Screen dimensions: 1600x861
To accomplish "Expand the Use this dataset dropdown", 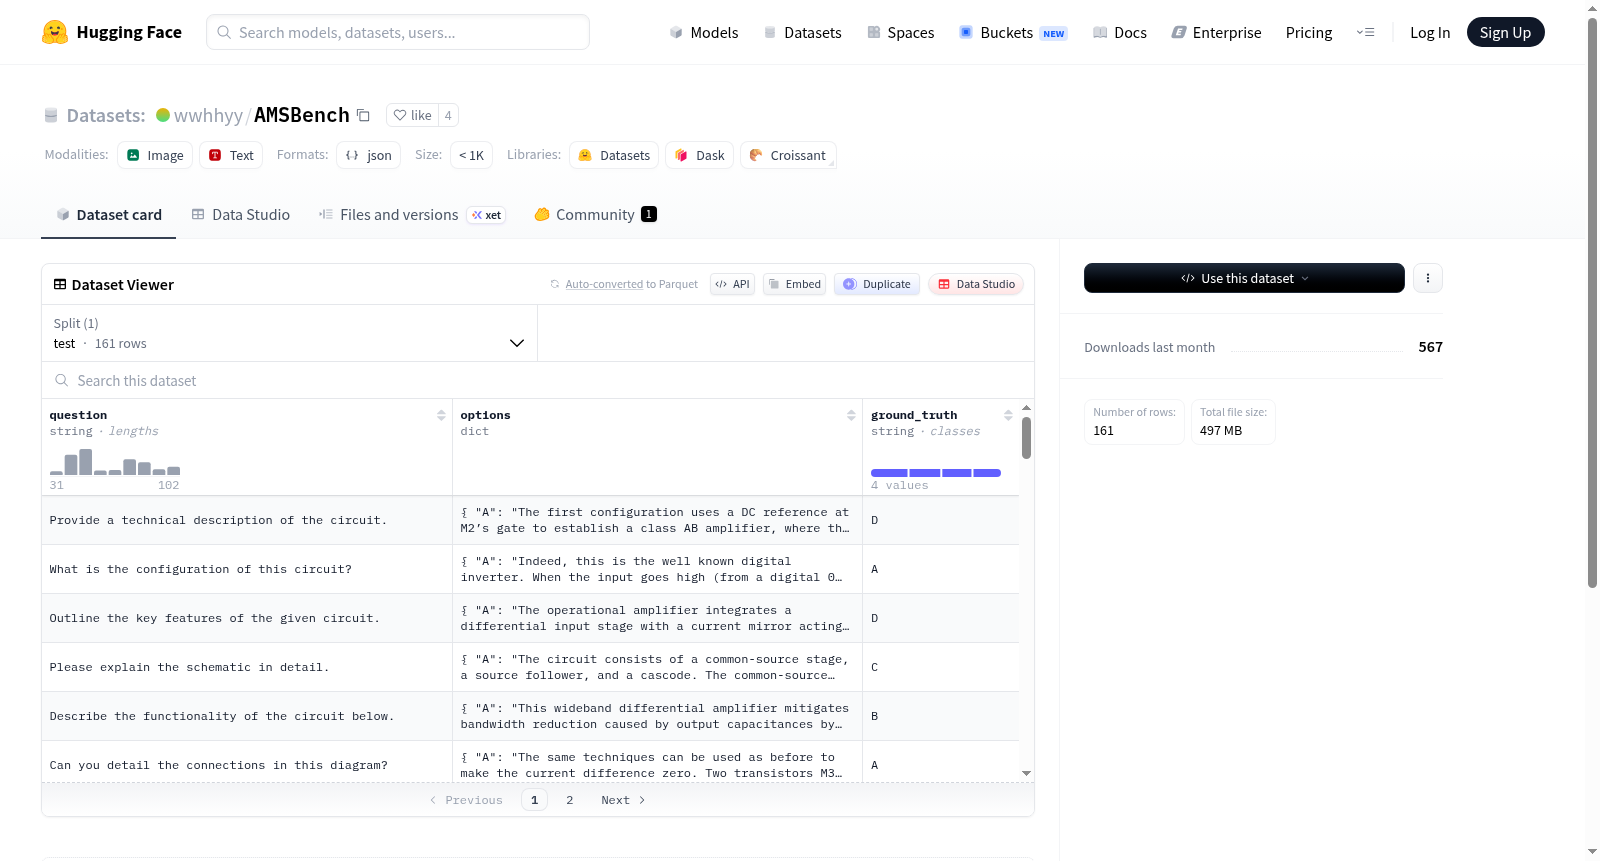I will [x=1244, y=278].
